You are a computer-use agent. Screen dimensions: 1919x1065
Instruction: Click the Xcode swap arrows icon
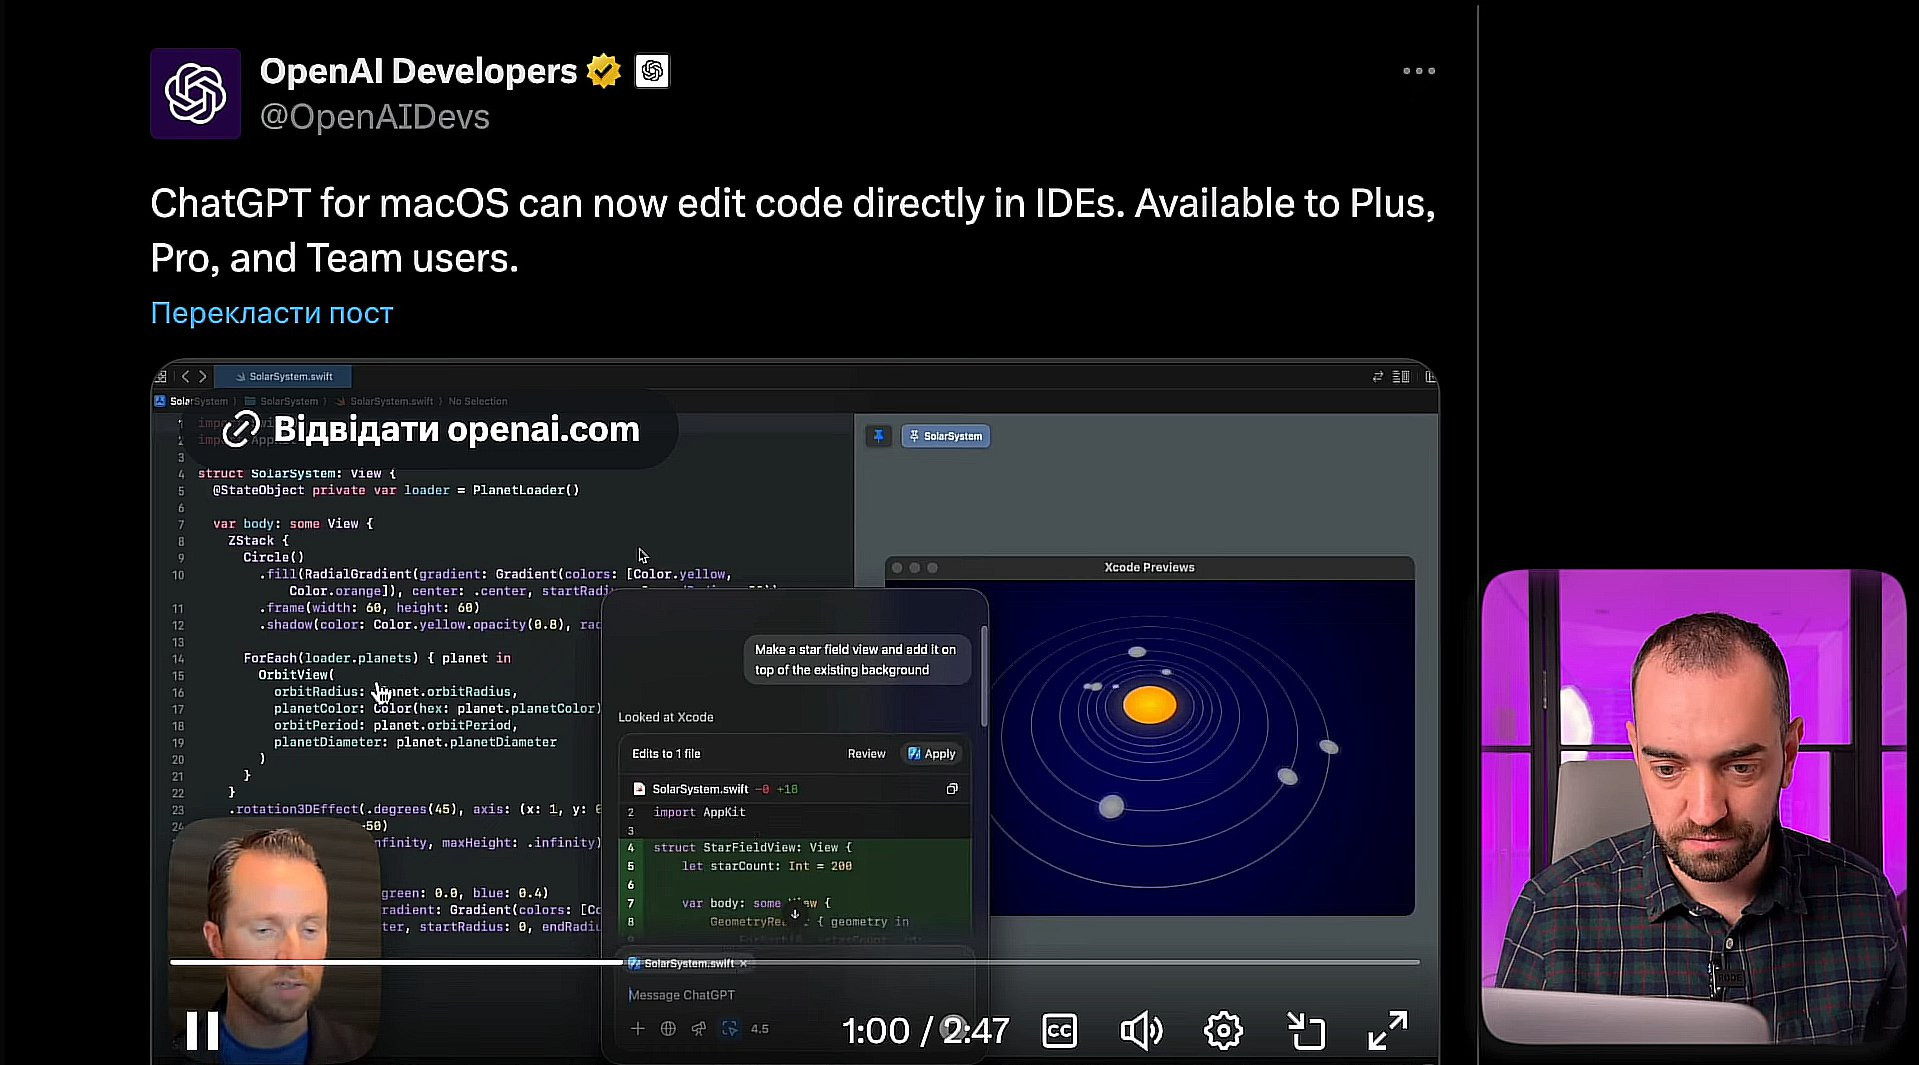(1378, 377)
